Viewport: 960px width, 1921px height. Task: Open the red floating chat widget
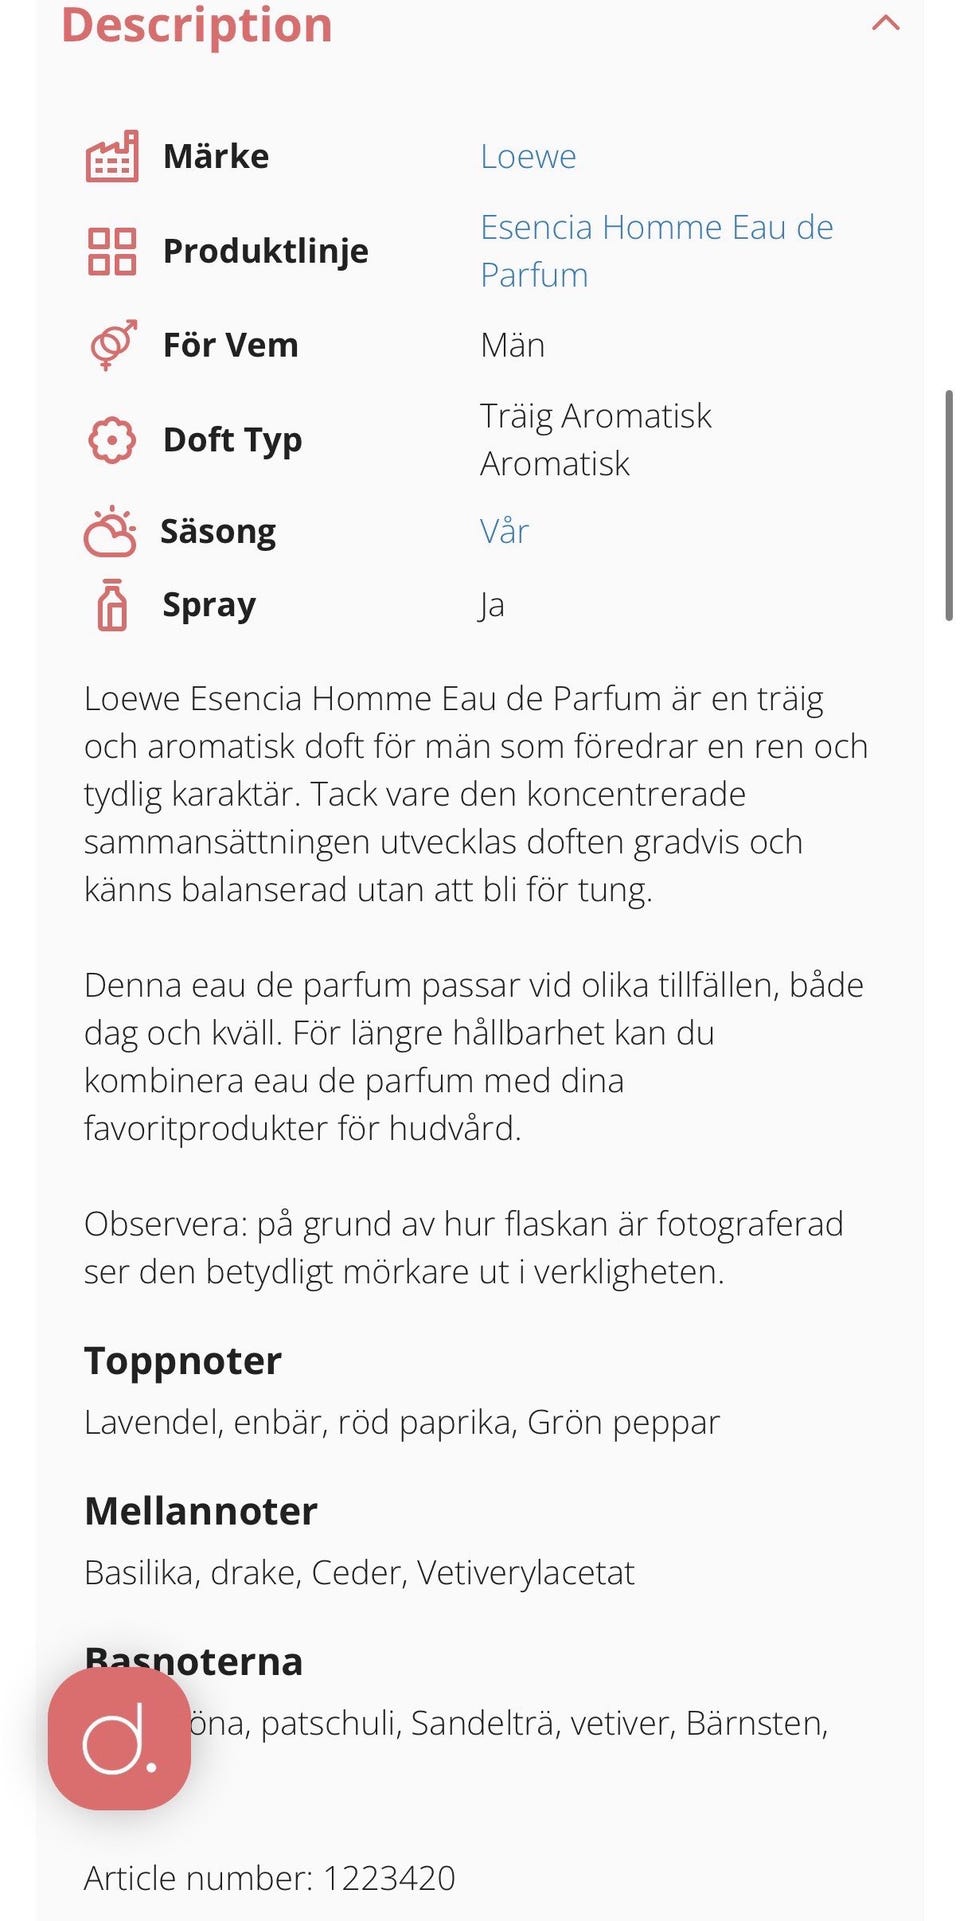119,1738
